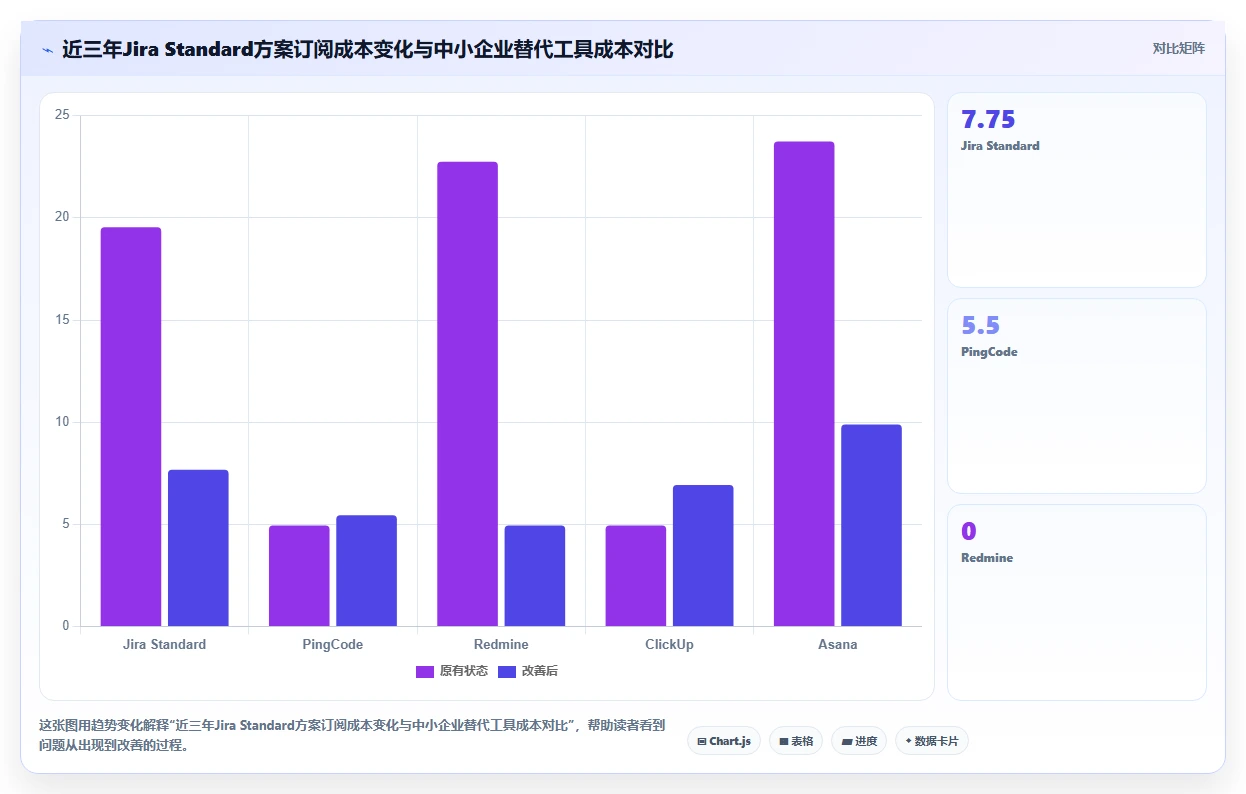Click the Asana axis label

coord(838,644)
